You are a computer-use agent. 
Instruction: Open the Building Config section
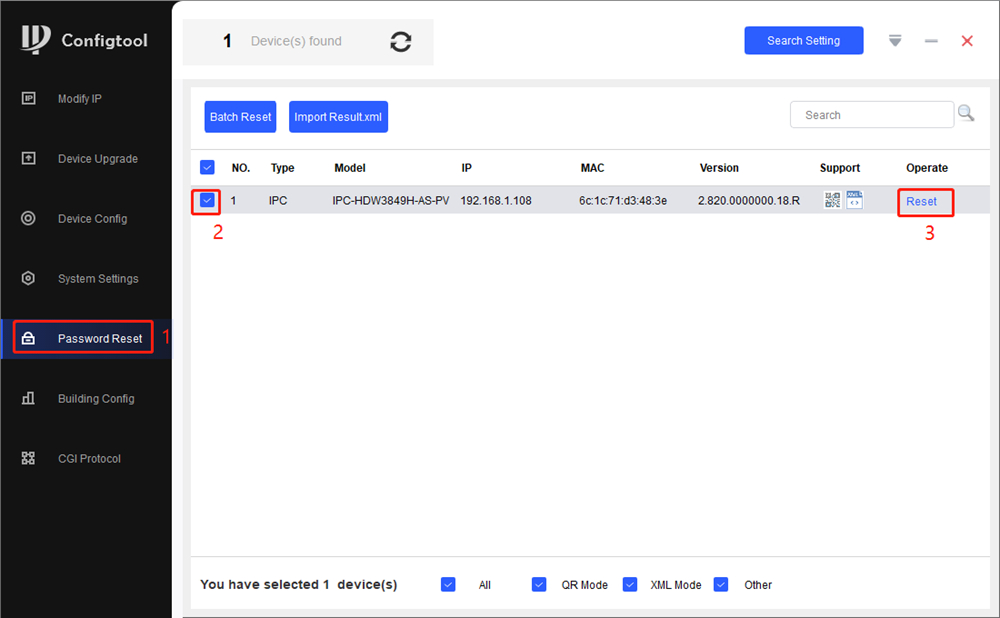(x=95, y=398)
